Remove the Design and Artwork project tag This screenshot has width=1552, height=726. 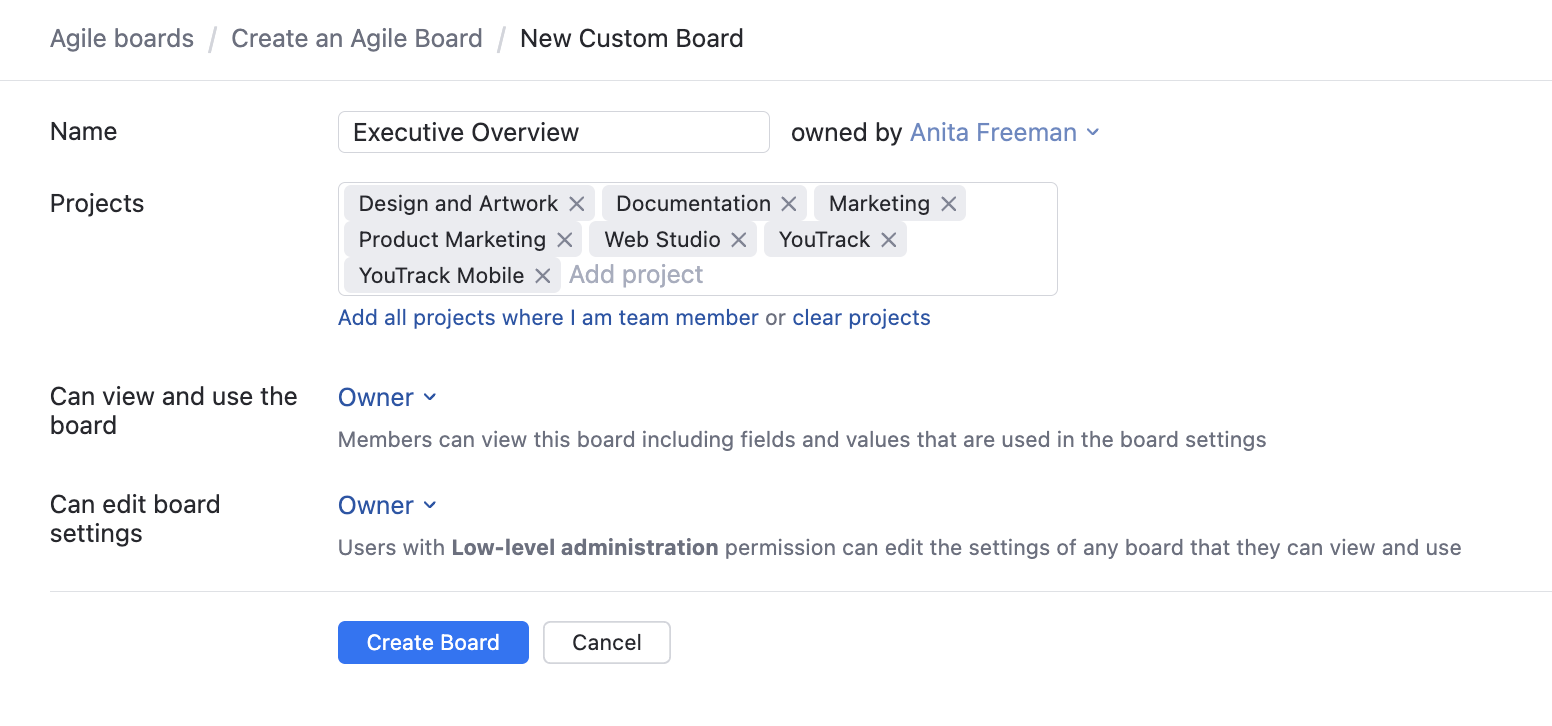[x=576, y=203]
